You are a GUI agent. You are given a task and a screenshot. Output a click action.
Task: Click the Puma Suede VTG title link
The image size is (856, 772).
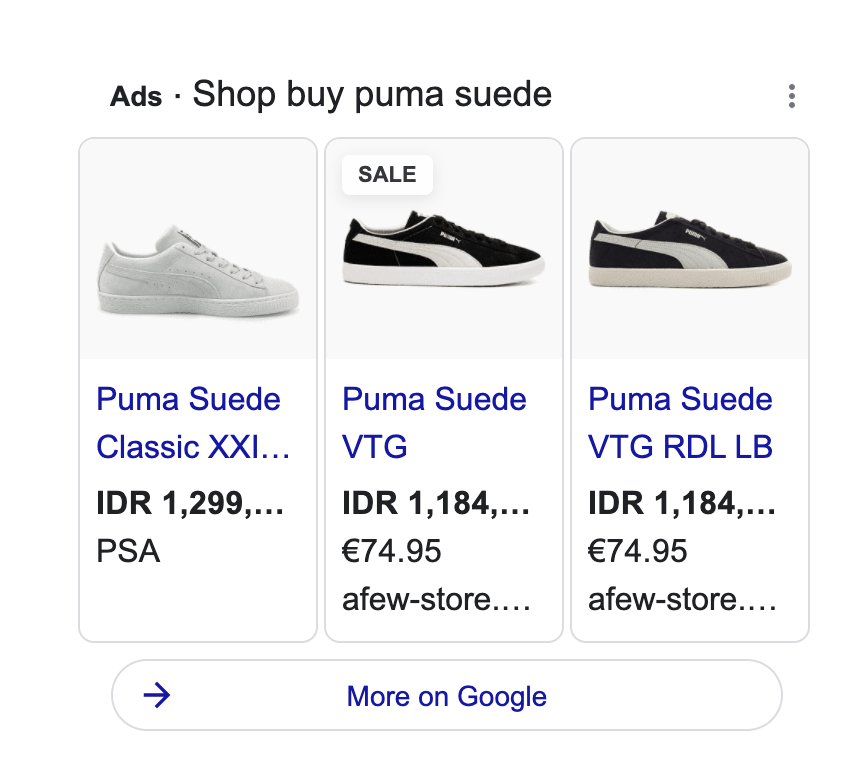434,423
